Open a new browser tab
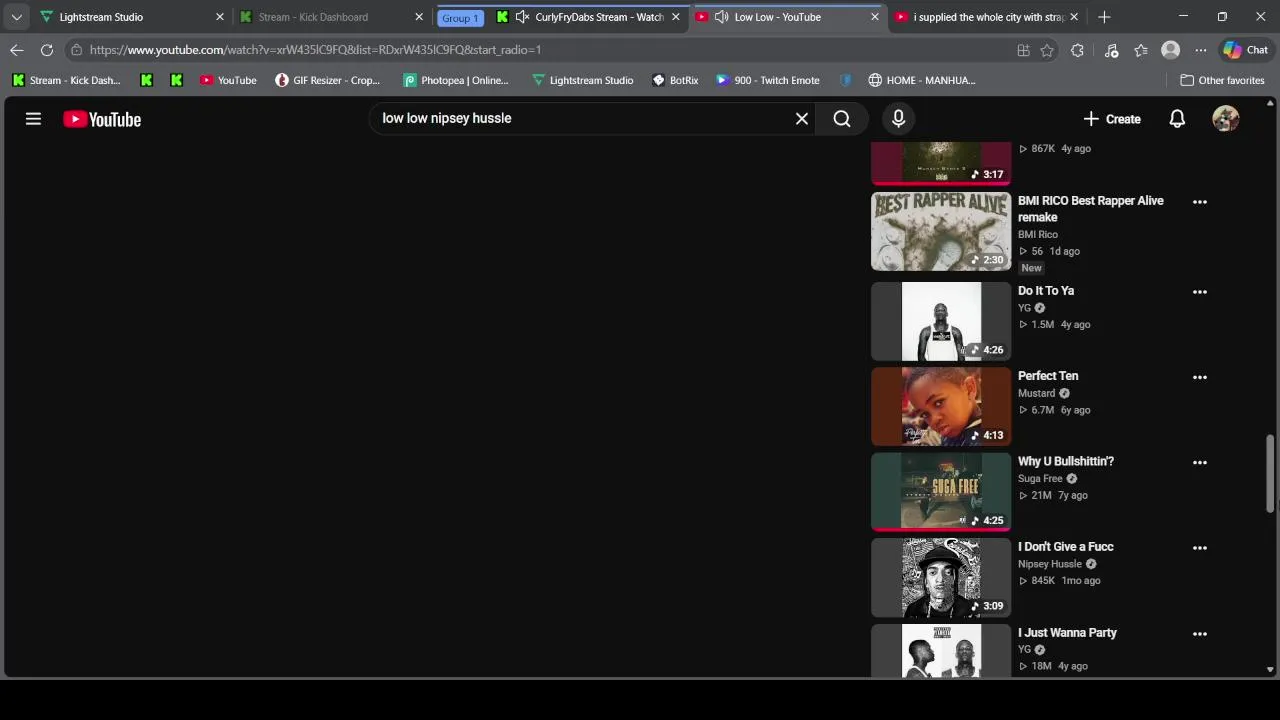This screenshot has width=1280, height=720. coord(1104,17)
